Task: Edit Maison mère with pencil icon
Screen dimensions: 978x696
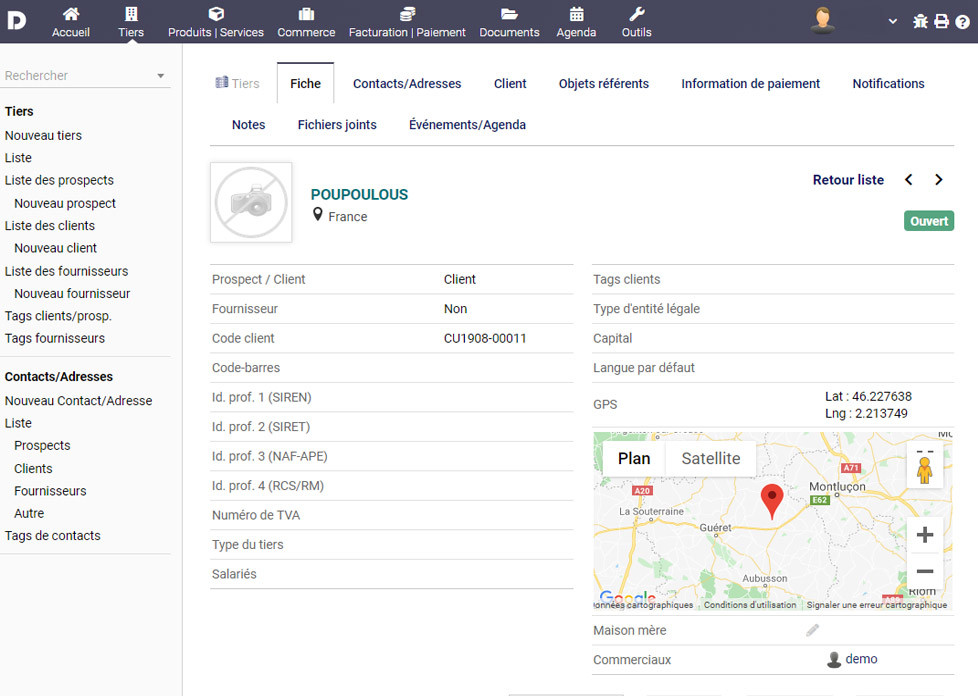Action: click(x=813, y=630)
